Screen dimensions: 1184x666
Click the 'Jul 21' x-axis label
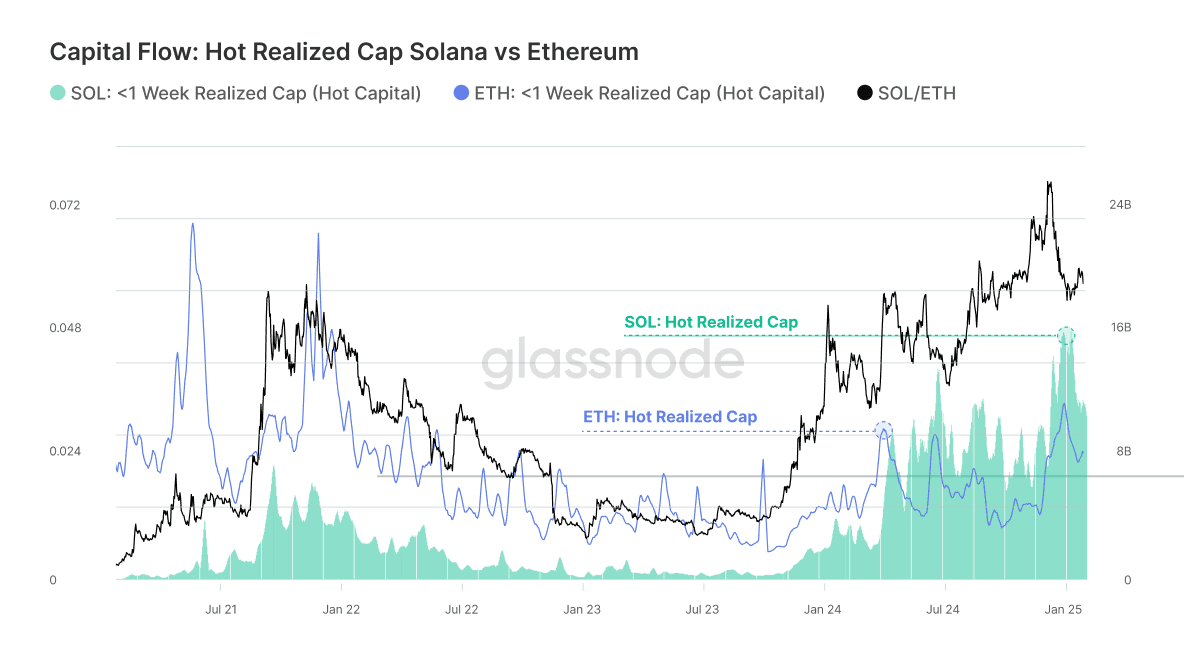[x=221, y=608]
